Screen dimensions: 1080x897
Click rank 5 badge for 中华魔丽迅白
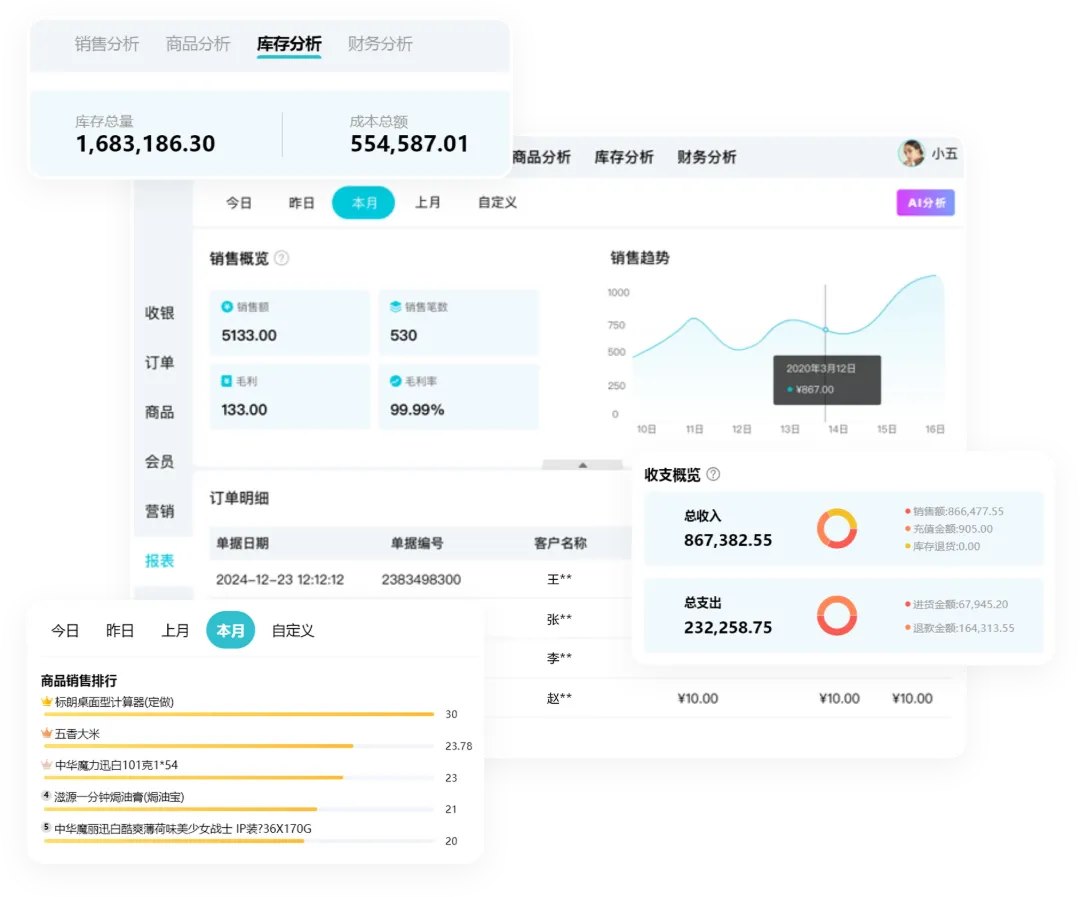click(x=46, y=827)
